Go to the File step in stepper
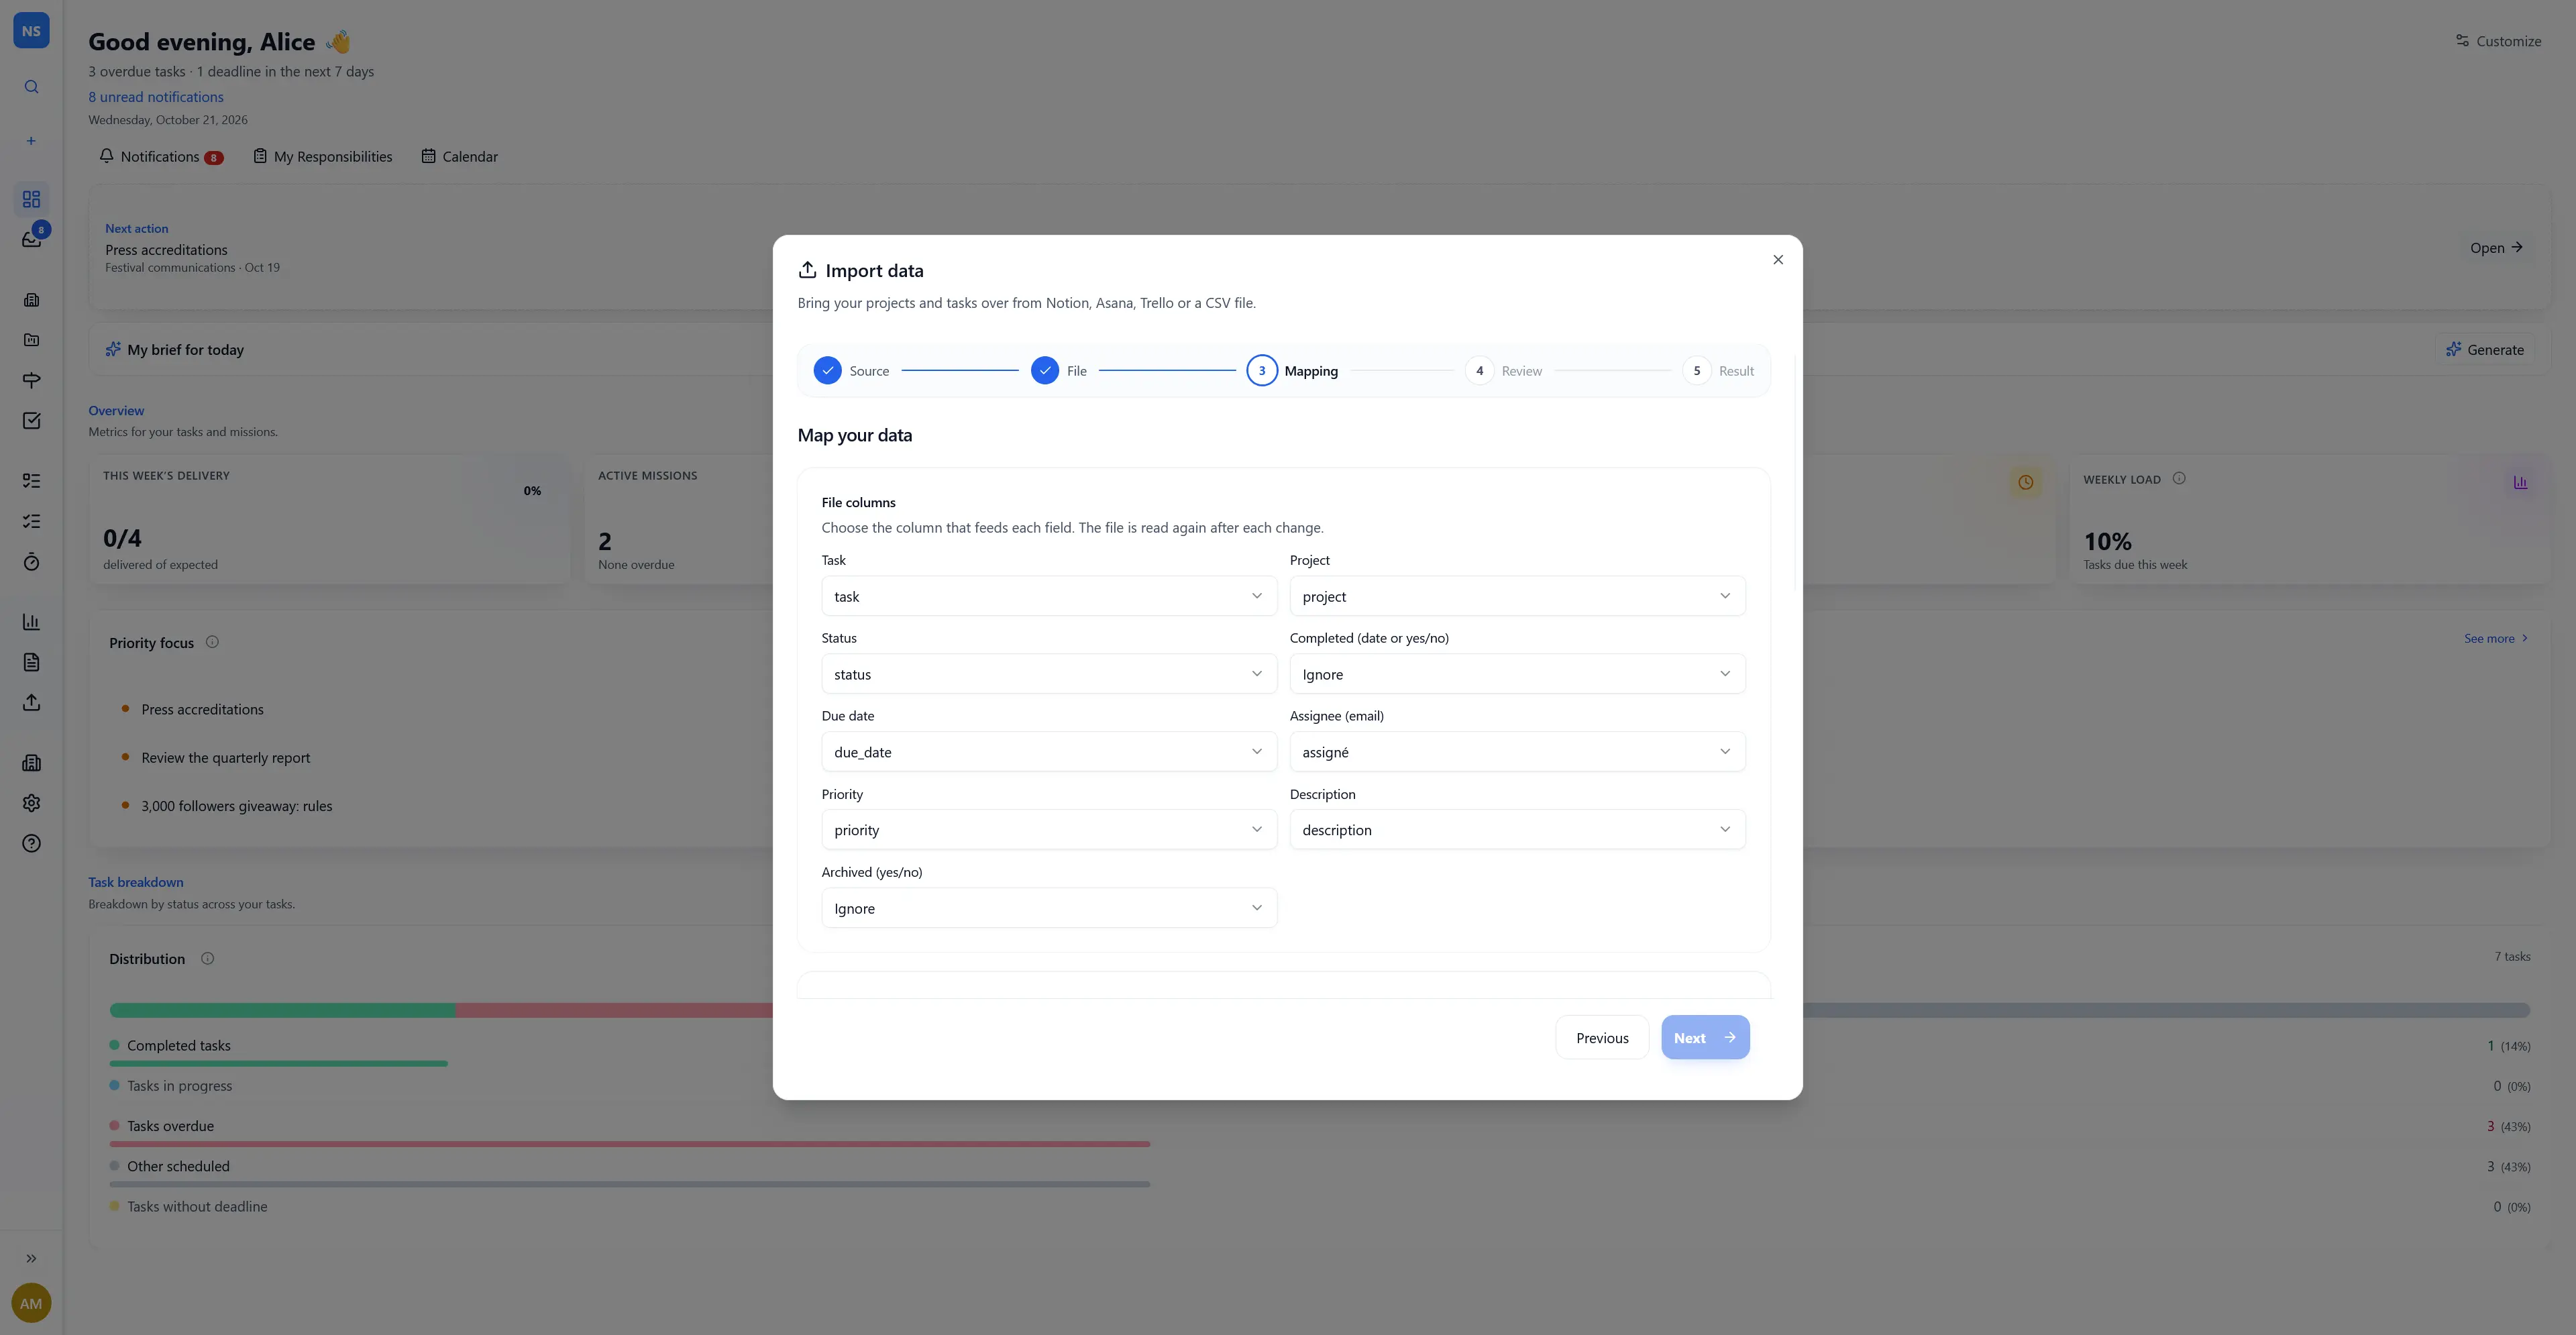 coord(1059,371)
